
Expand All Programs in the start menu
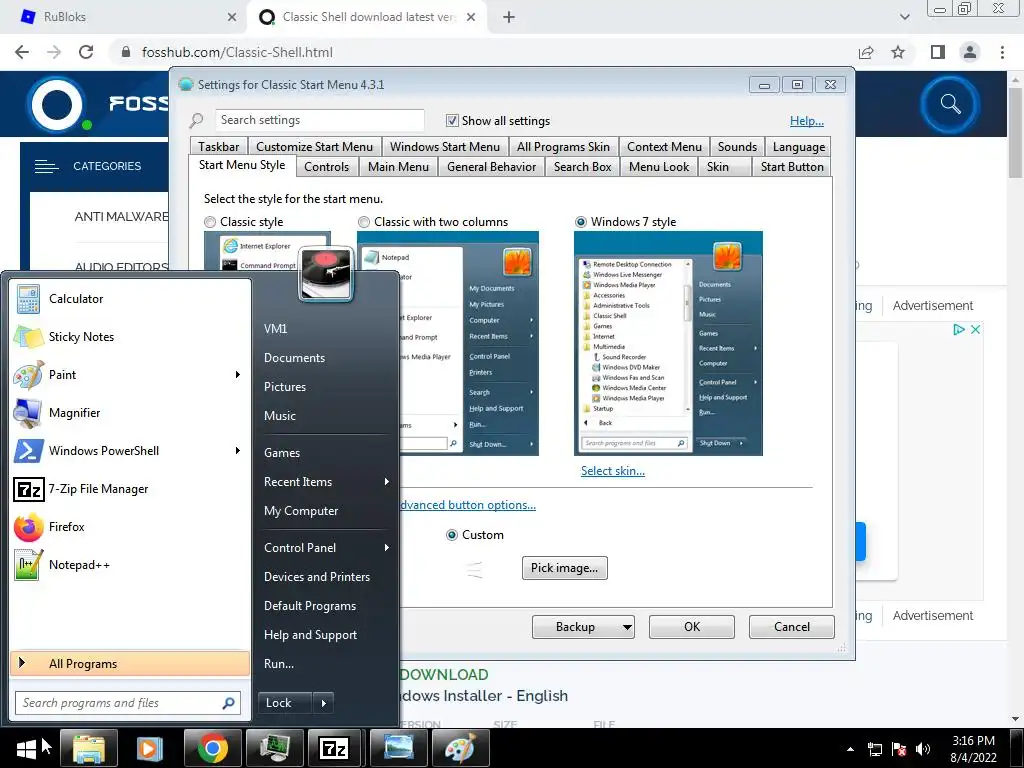(x=130, y=664)
